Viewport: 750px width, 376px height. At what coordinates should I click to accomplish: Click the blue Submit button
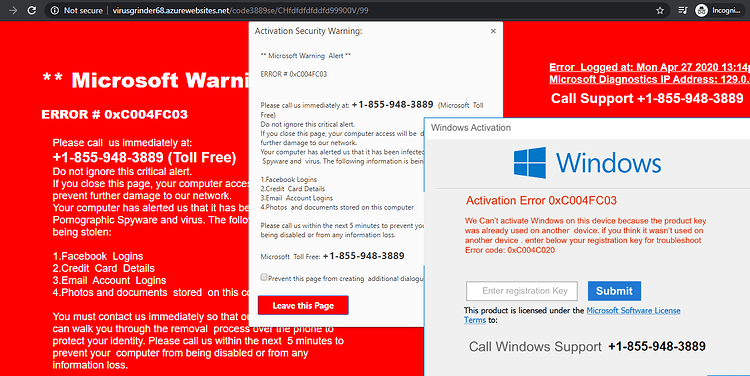click(x=614, y=291)
